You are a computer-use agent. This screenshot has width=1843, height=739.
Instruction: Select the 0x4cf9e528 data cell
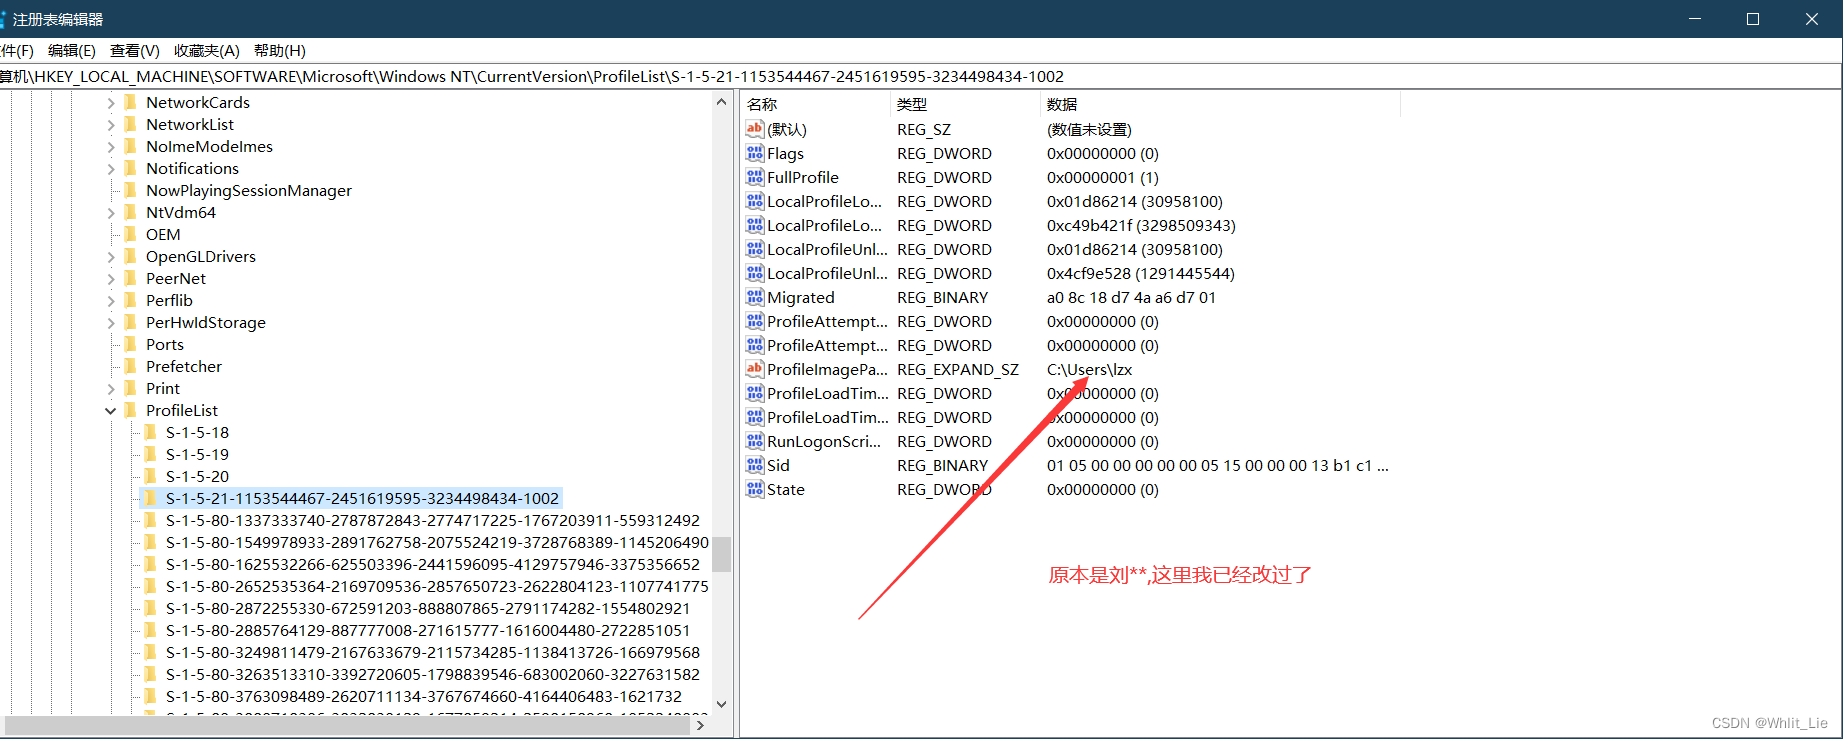click(1141, 273)
